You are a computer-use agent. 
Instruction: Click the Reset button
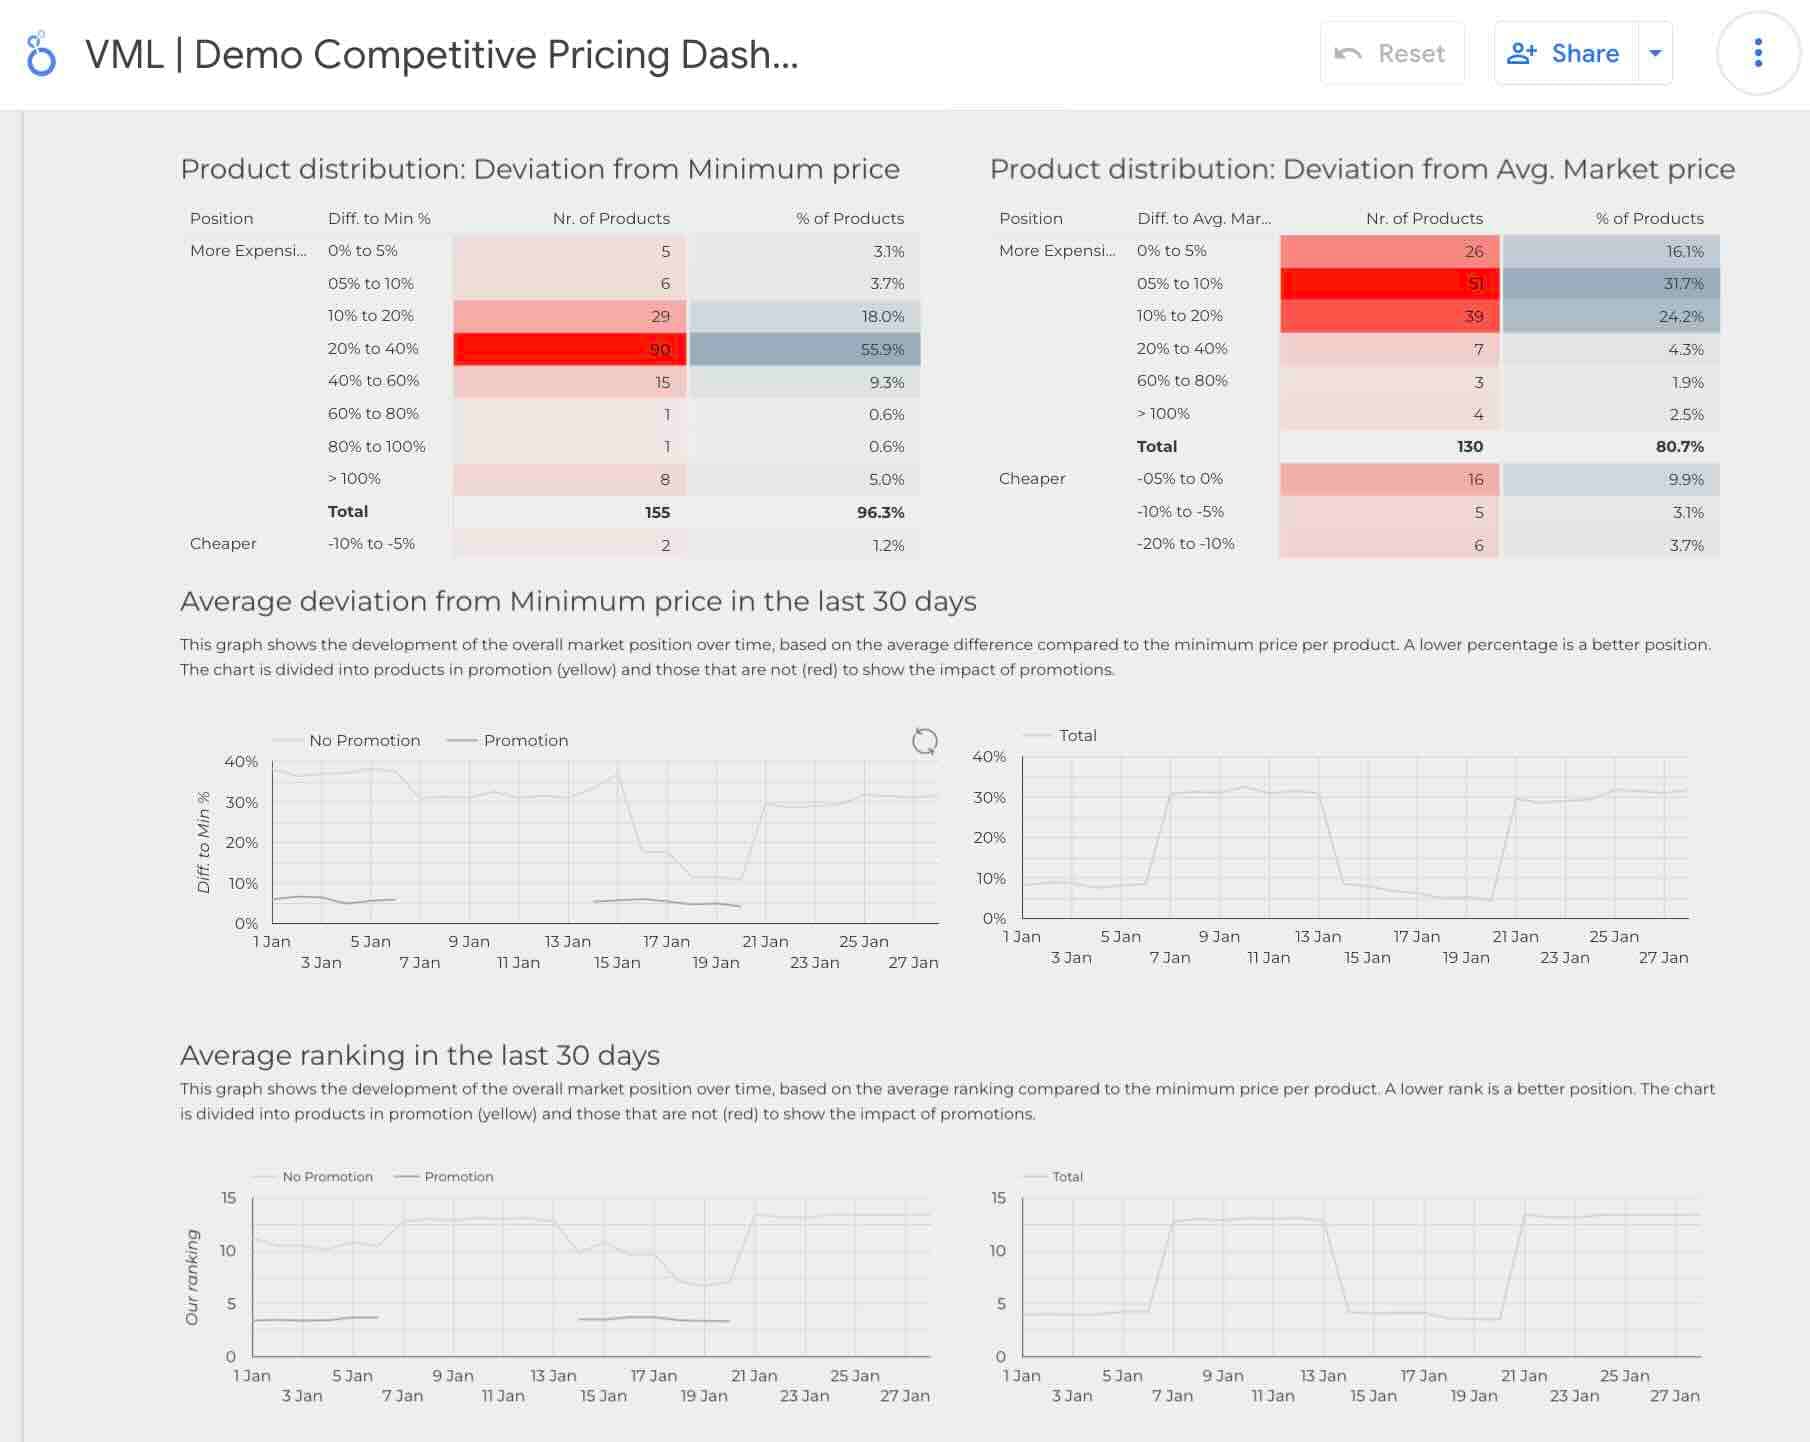(1392, 53)
